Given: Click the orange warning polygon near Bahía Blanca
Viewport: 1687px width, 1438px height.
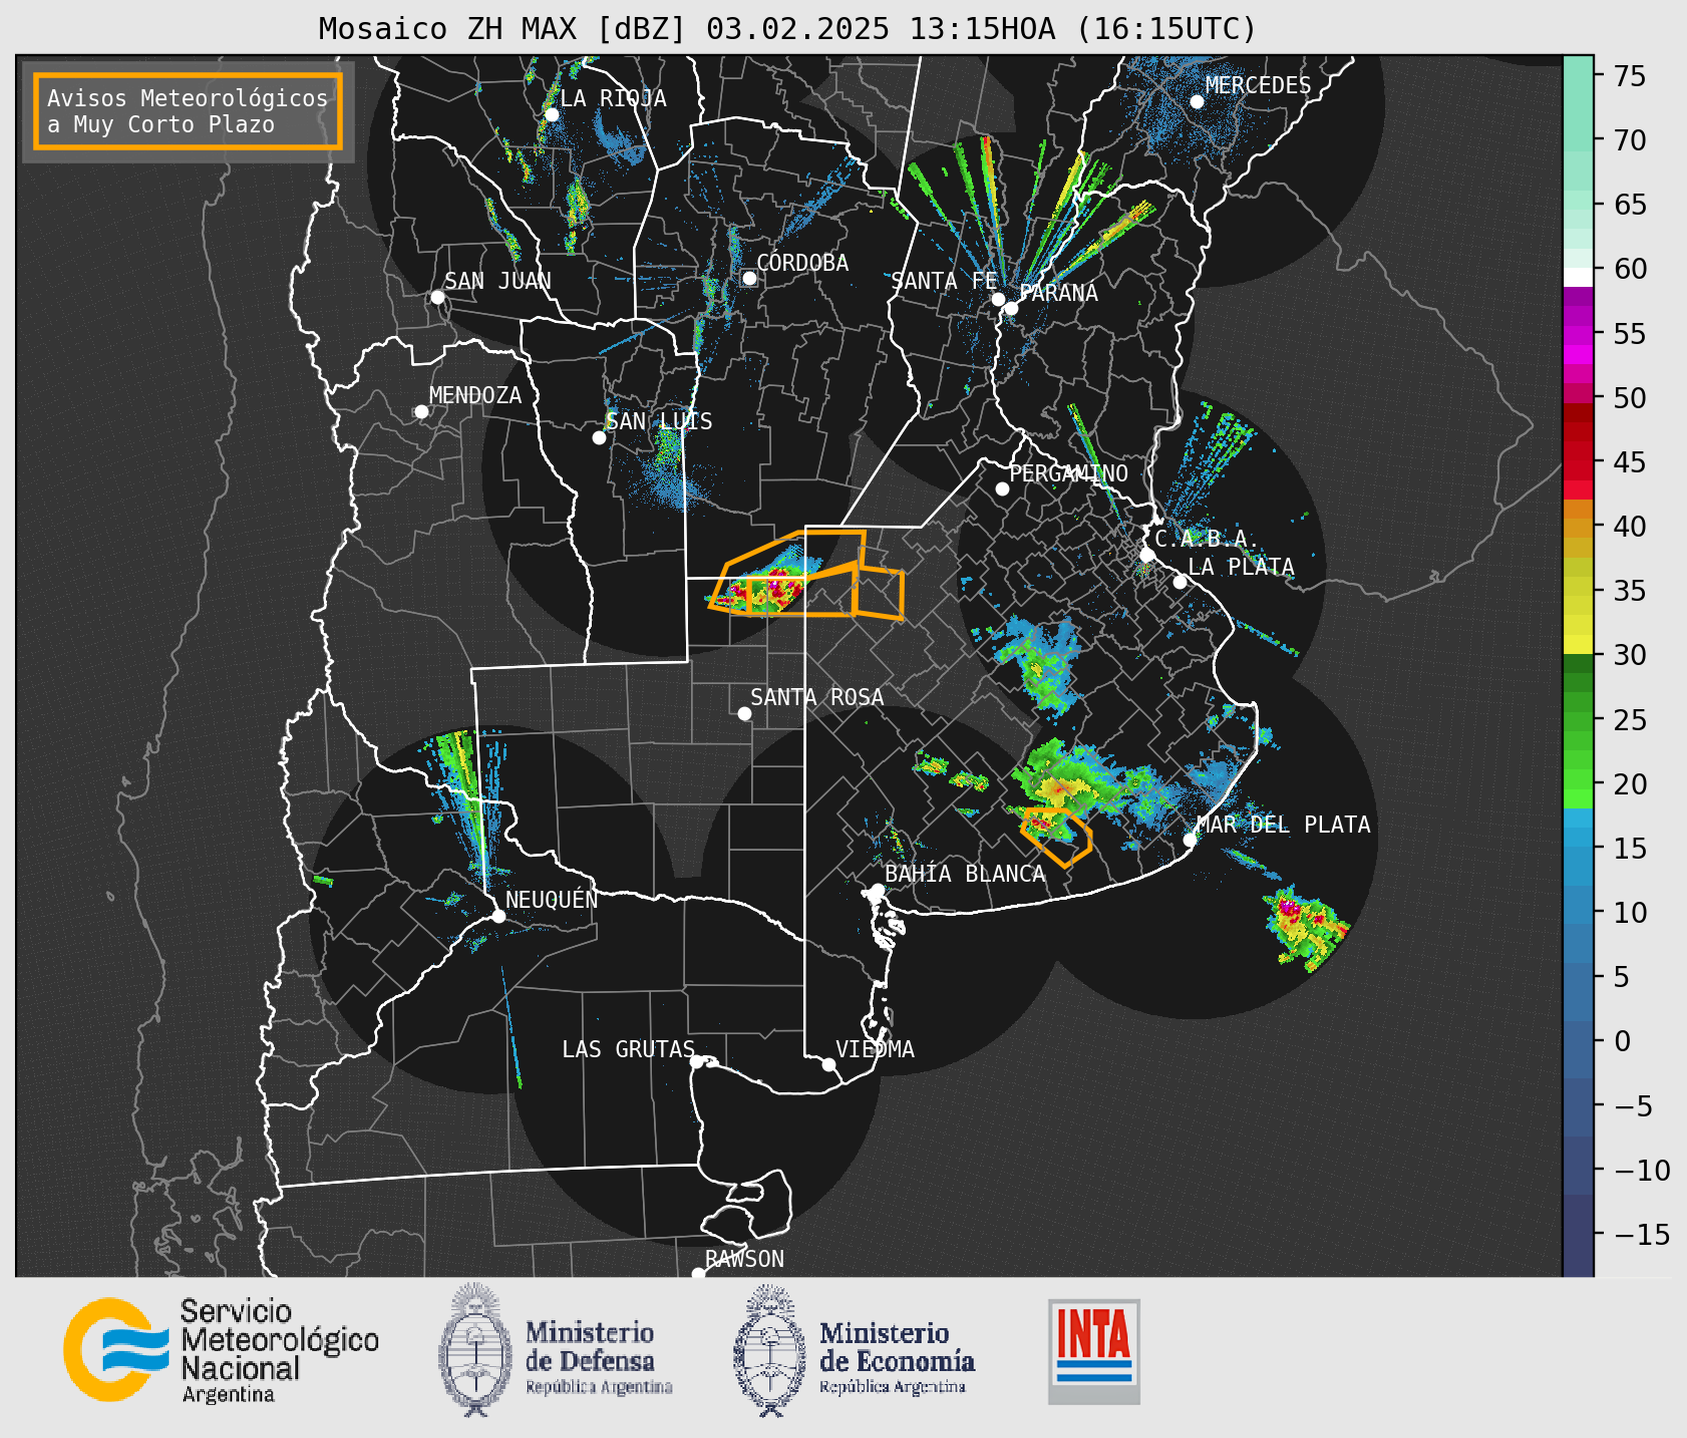Looking at the screenshot, I should click(x=1056, y=836).
